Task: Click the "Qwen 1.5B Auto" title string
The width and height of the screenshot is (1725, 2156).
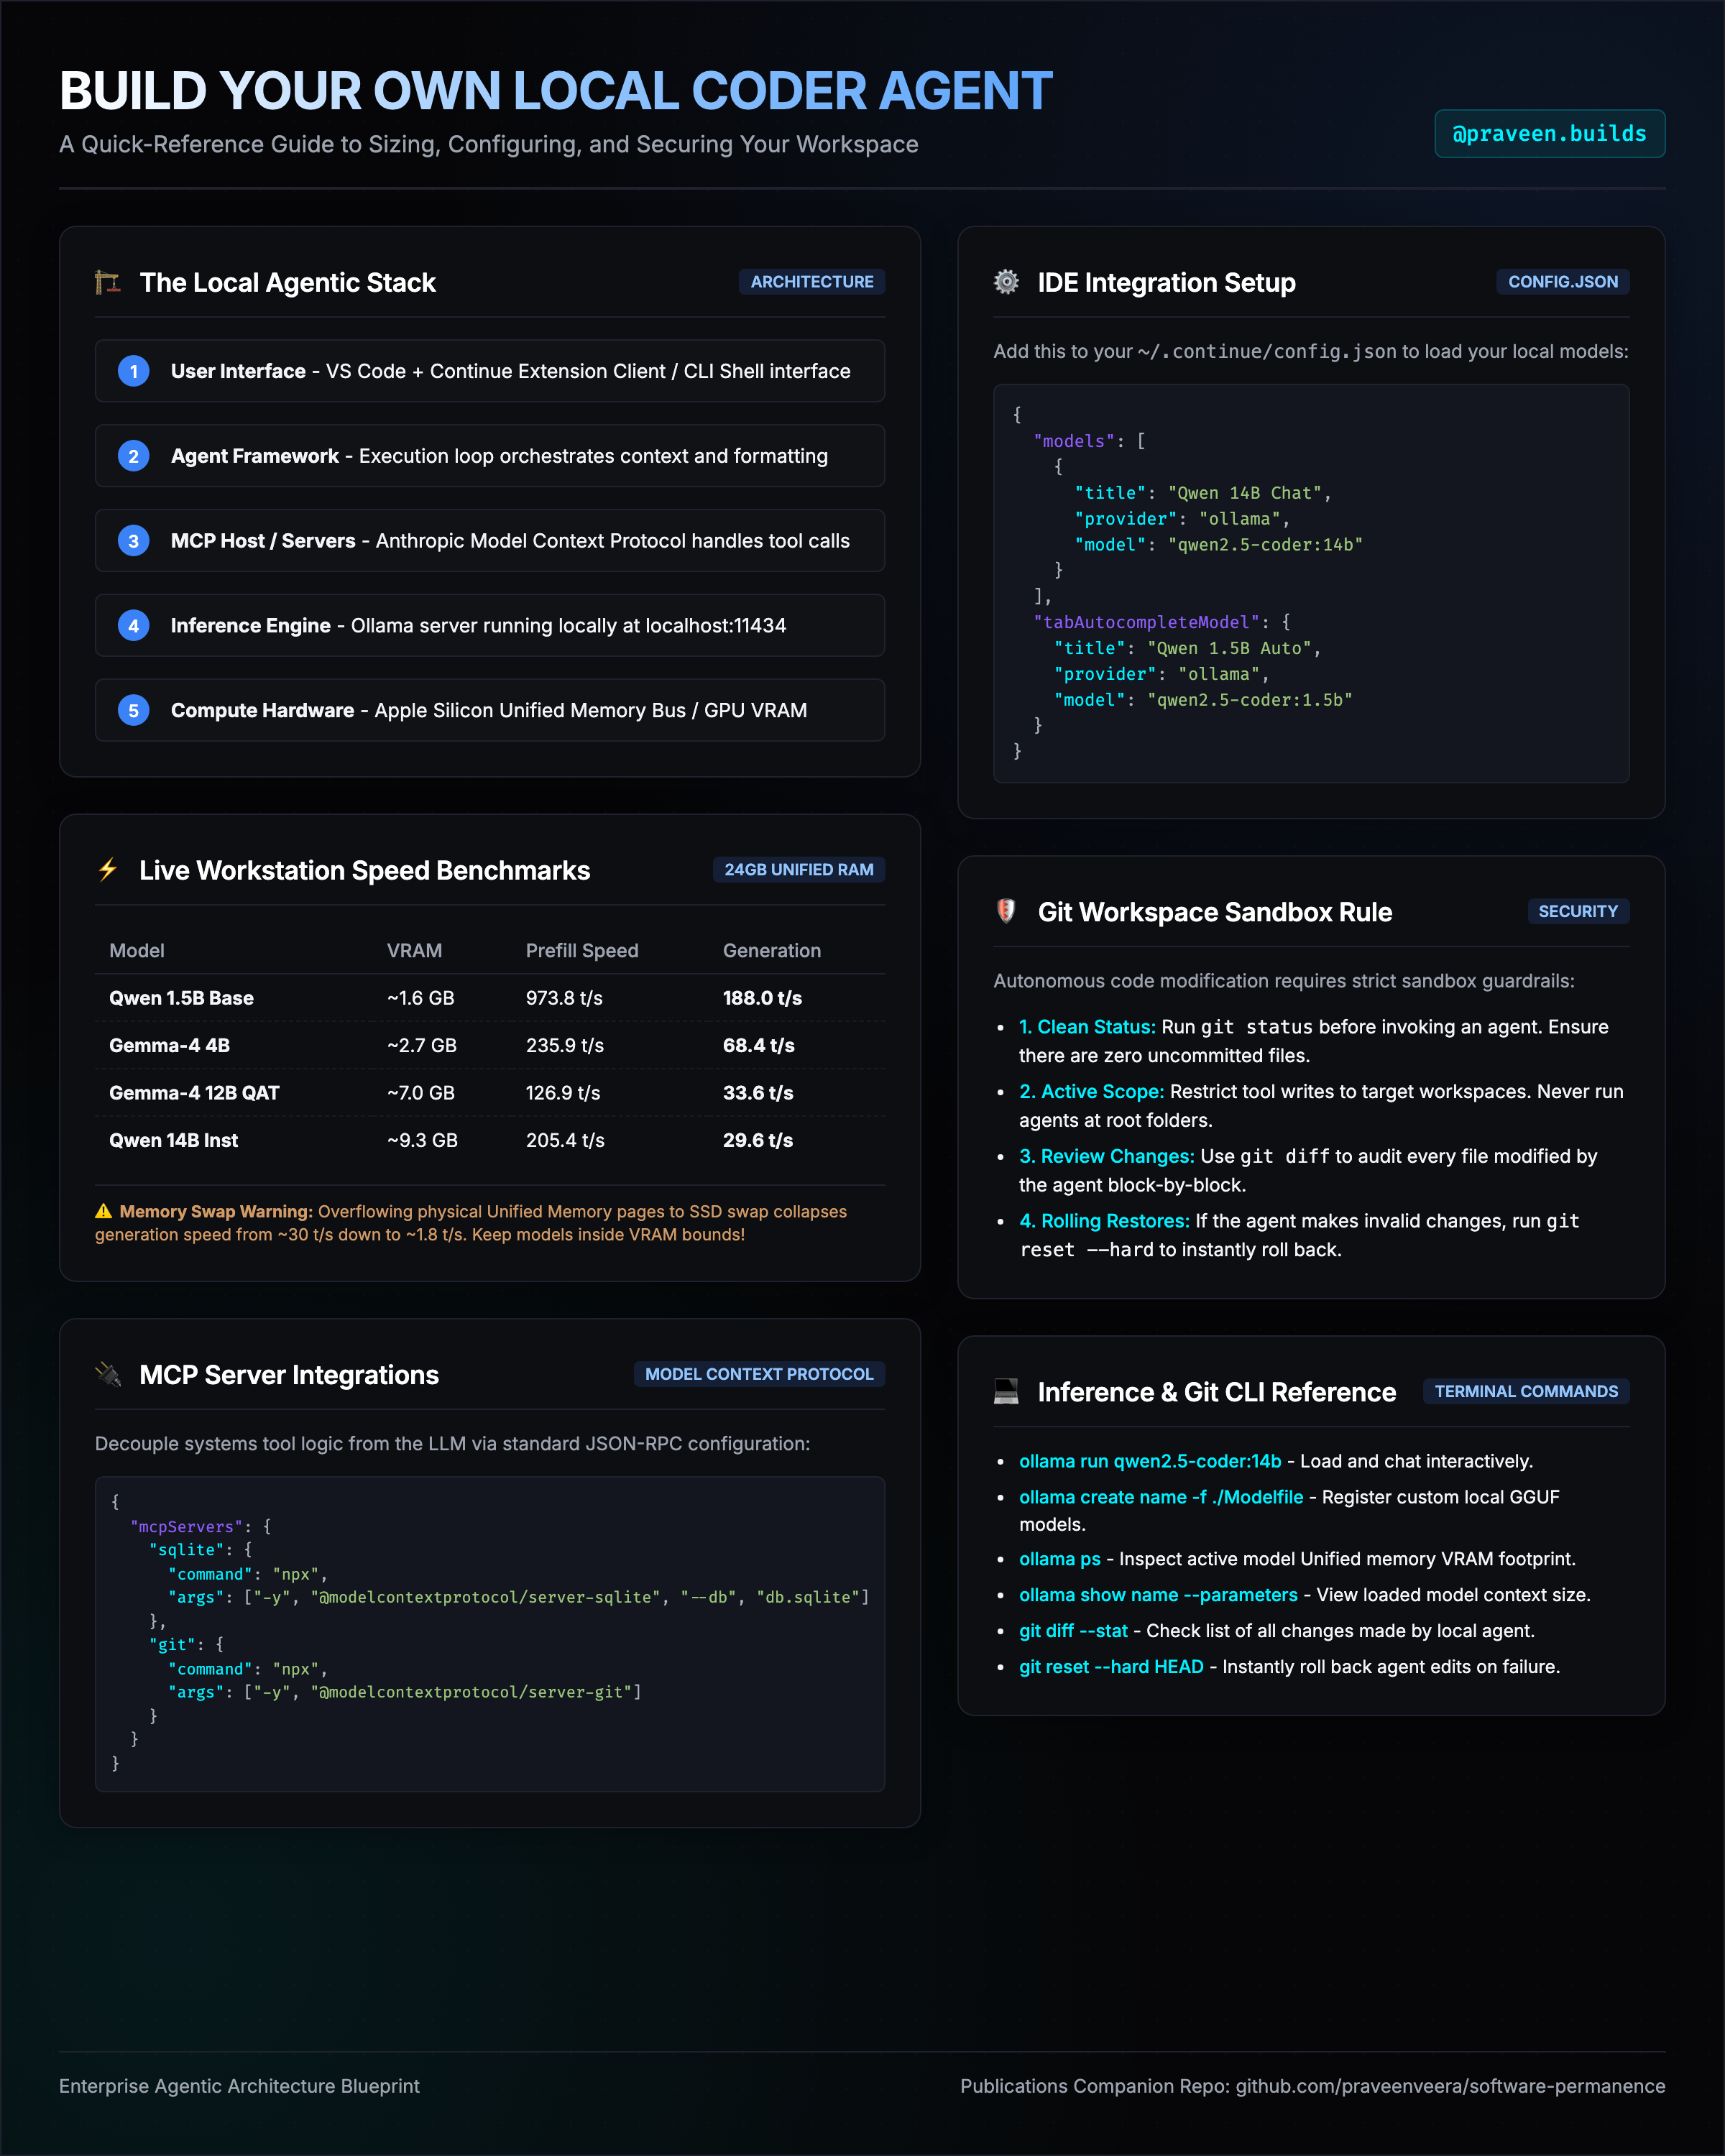Action: click(x=1229, y=648)
